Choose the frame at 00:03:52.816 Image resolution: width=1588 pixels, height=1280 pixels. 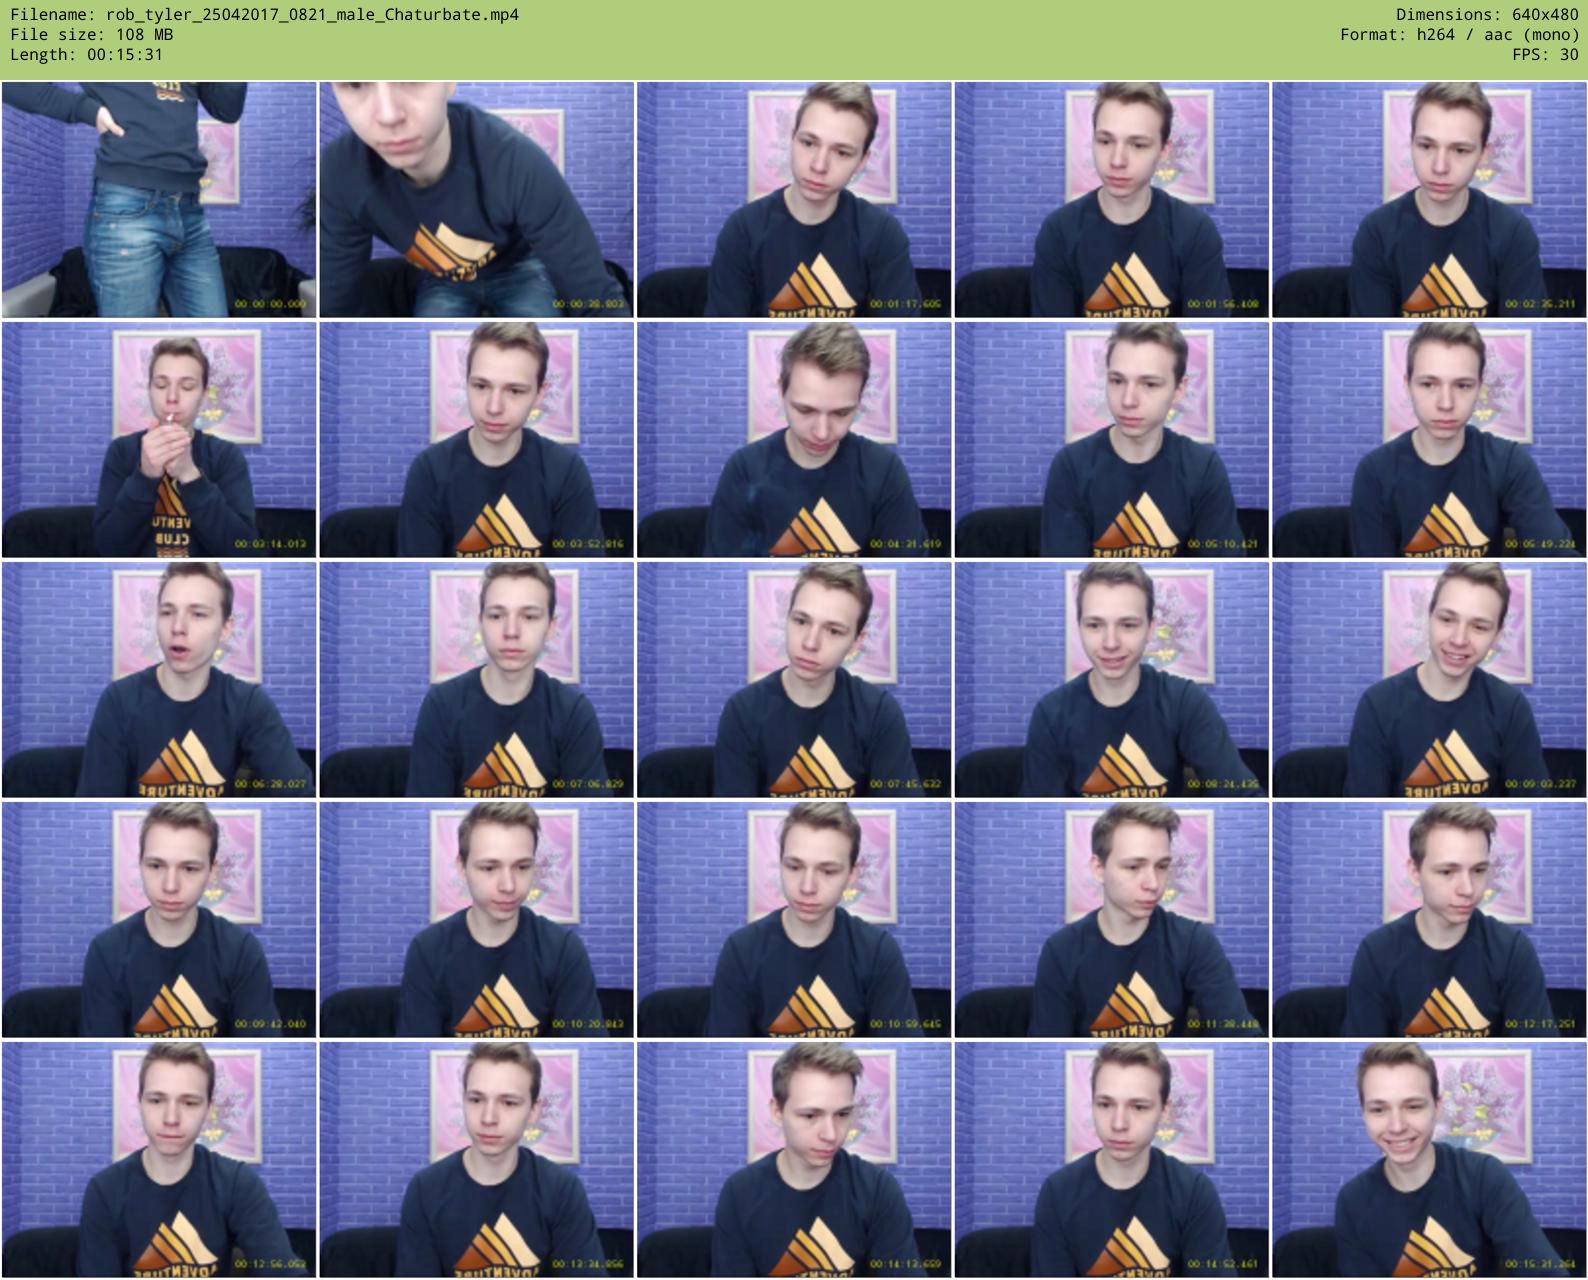click(x=477, y=440)
